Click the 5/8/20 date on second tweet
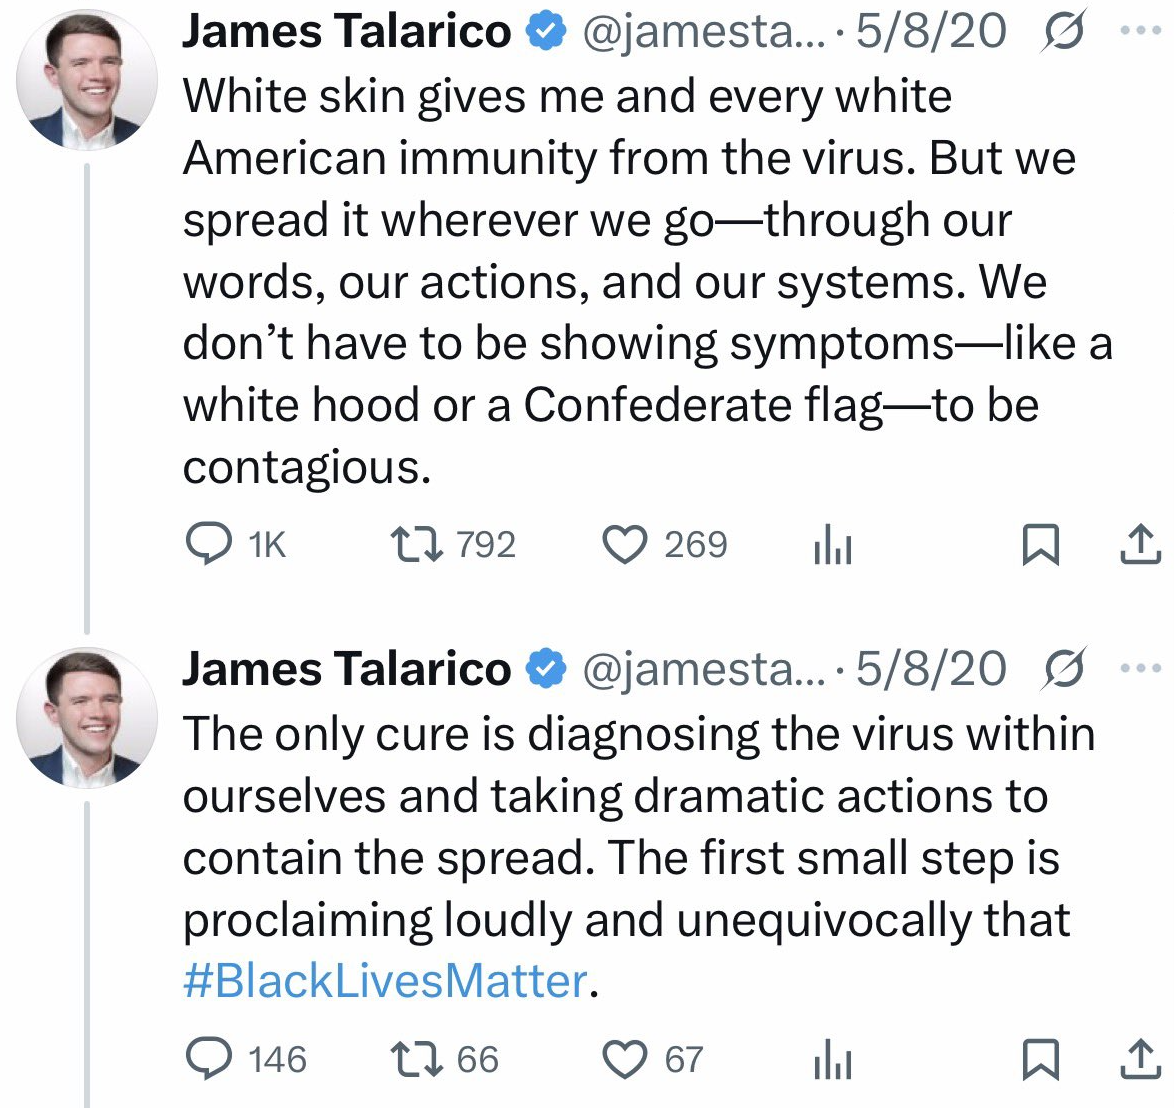Screen dimensions: 1174x1108 tap(931, 669)
